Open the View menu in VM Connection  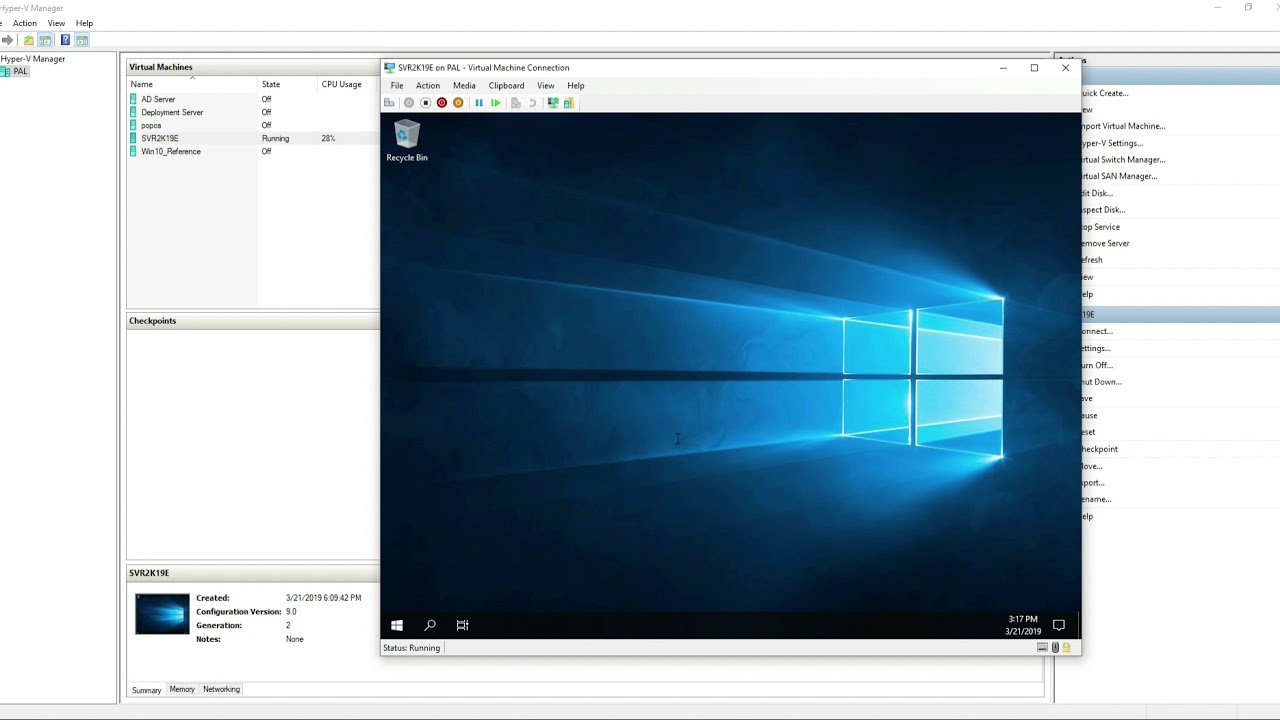(x=545, y=86)
